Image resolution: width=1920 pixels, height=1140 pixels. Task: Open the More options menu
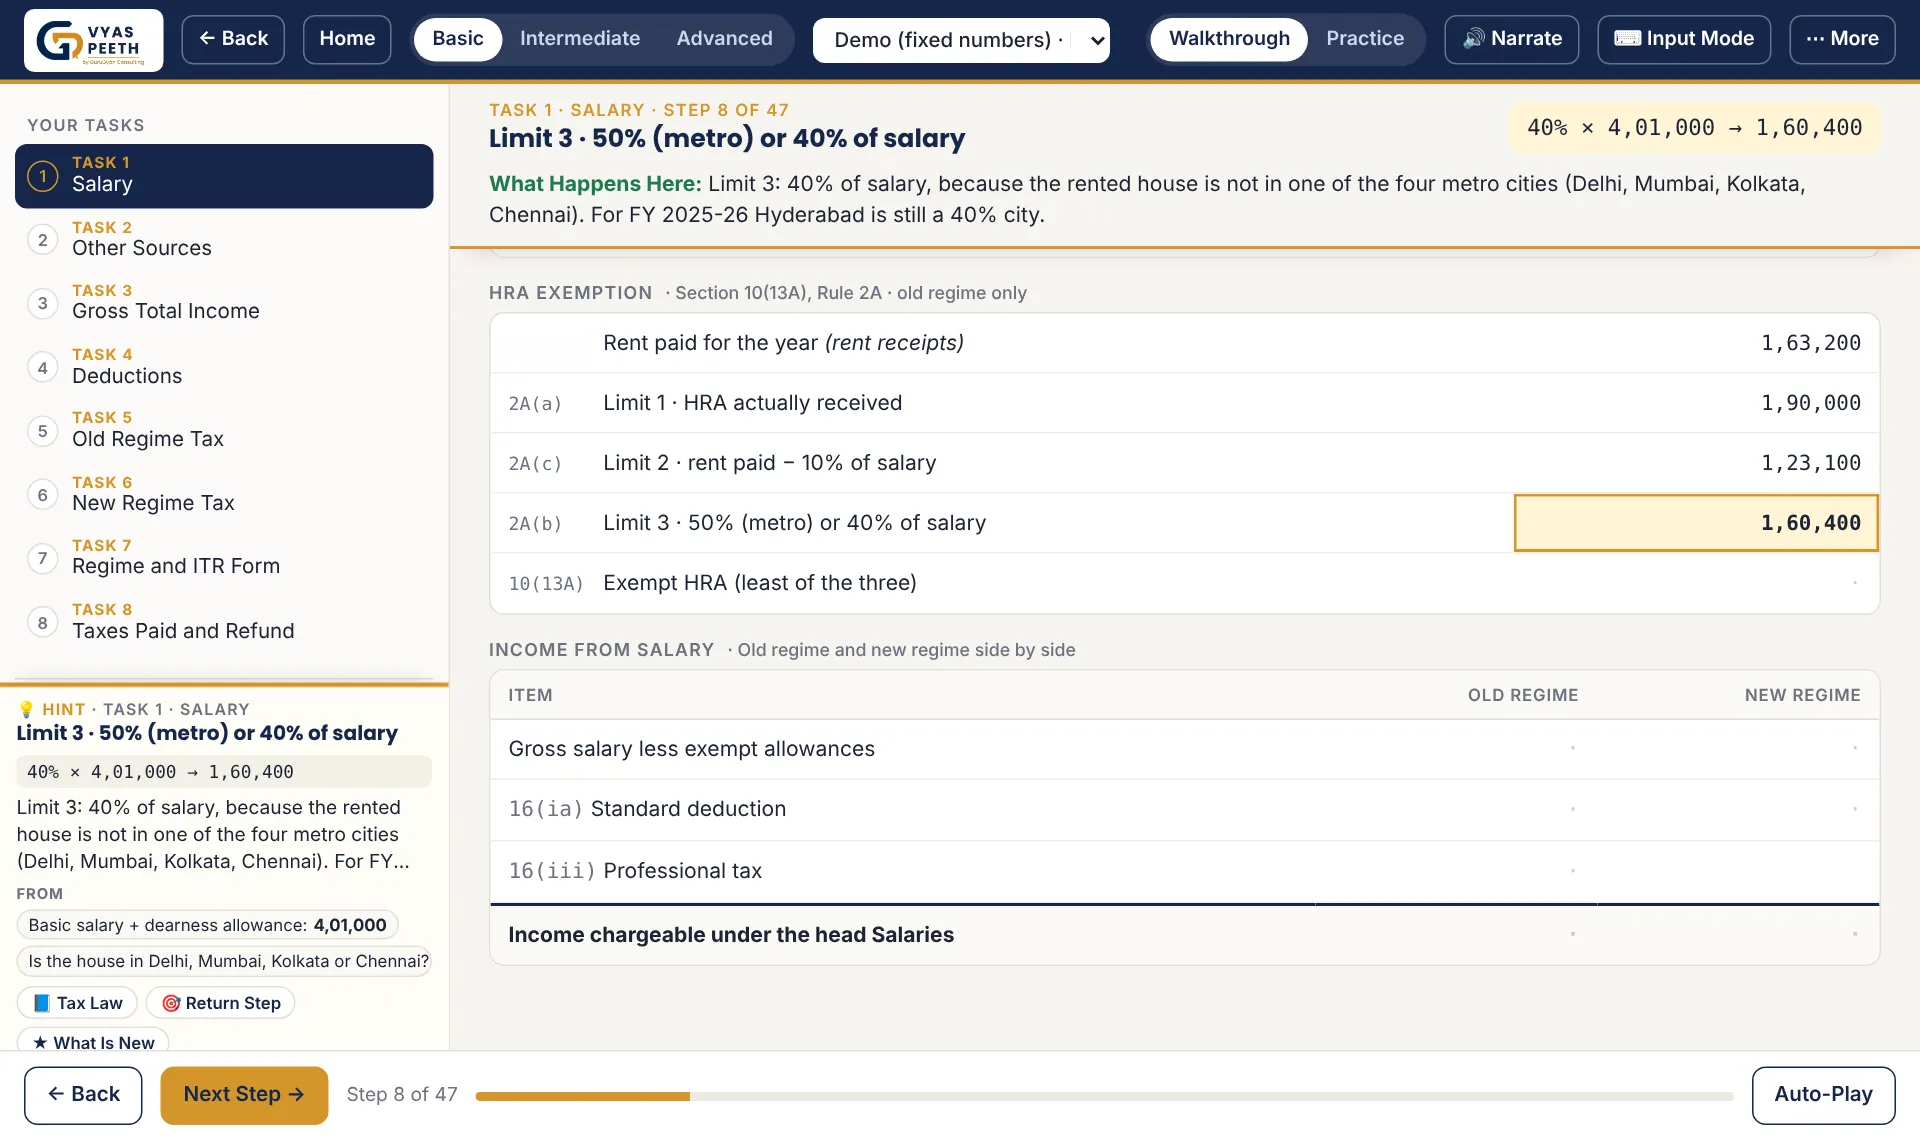(1842, 39)
